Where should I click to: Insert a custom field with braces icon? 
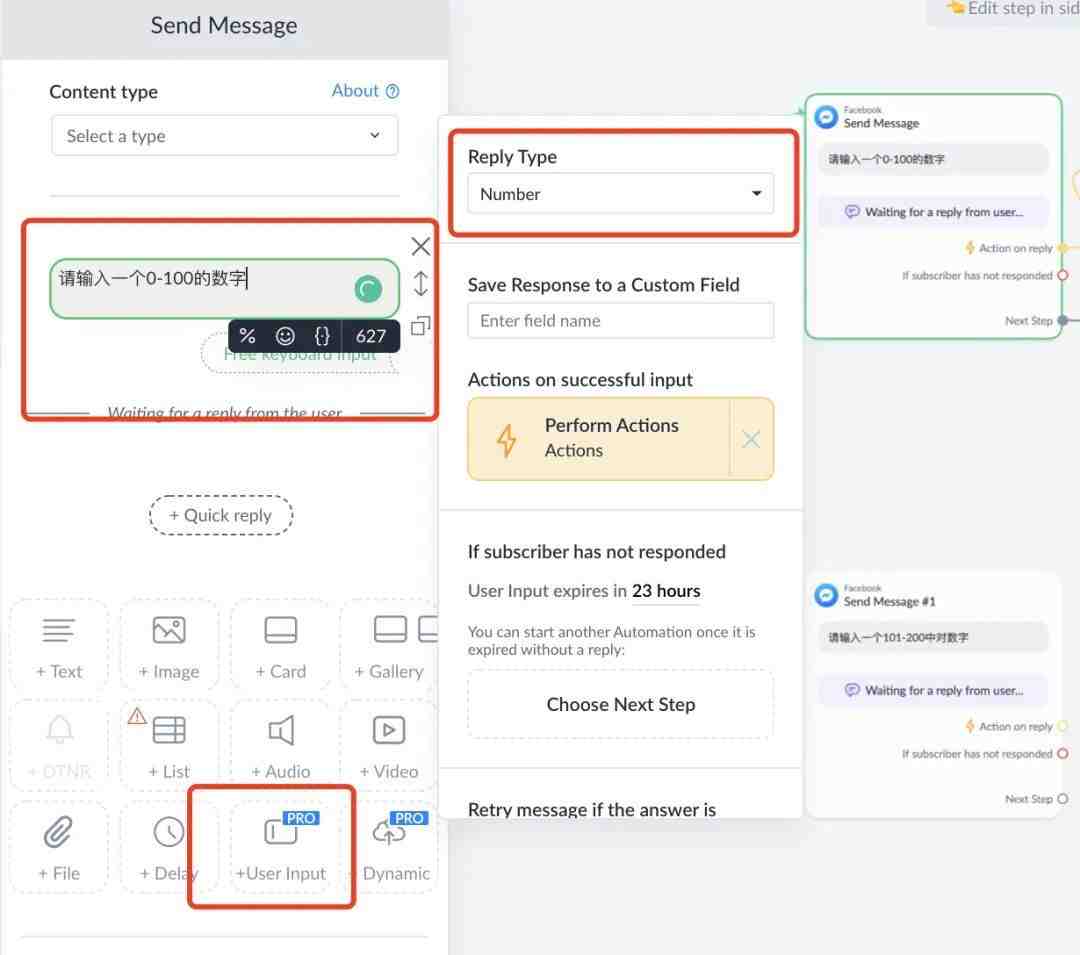[322, 336]
